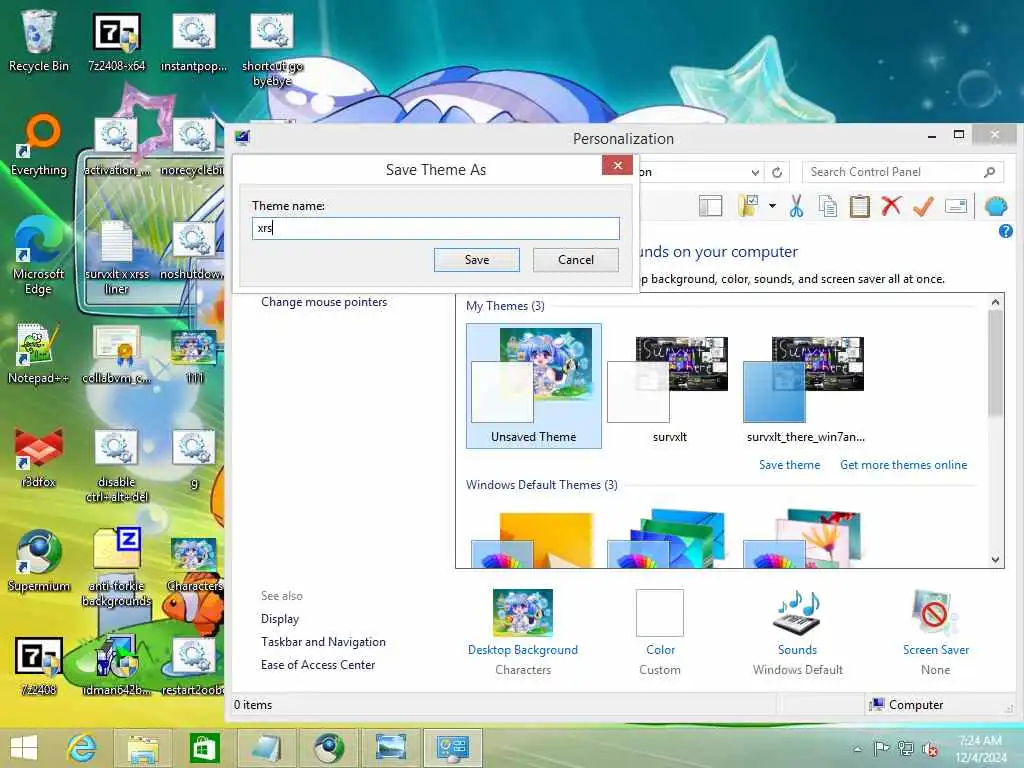Select the Notepad++ desktop shortcut

[x=38, y=353]
